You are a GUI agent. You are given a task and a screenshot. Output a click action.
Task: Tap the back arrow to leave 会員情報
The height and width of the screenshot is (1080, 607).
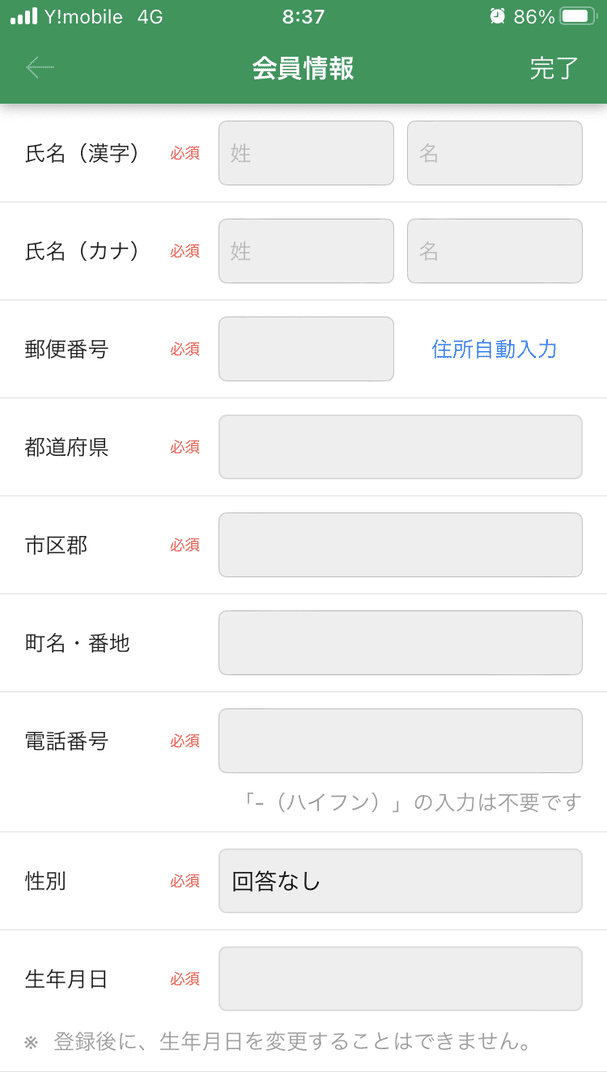[38, 69]
